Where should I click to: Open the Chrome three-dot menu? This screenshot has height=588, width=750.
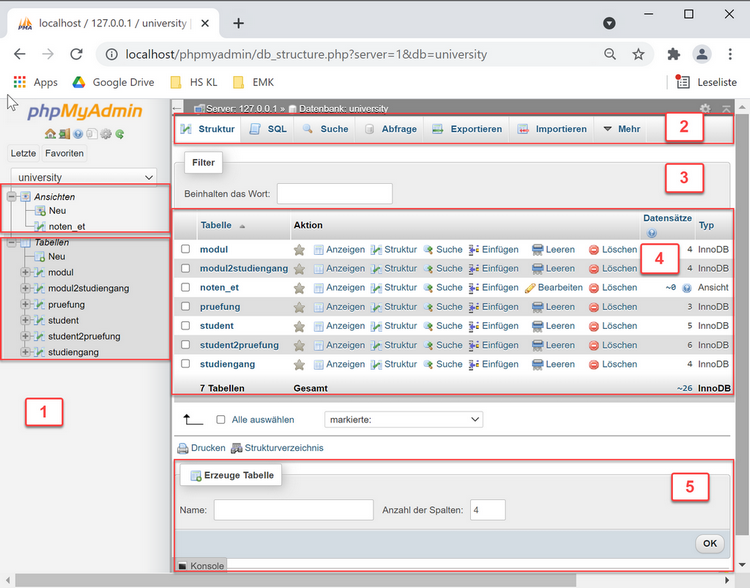pyautogui.click(x=730, y=54)
